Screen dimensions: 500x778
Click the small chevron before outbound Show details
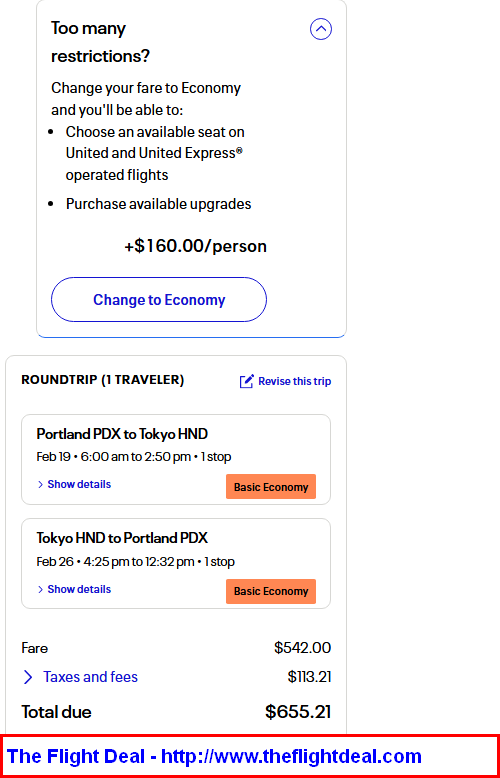pos(40,484)
